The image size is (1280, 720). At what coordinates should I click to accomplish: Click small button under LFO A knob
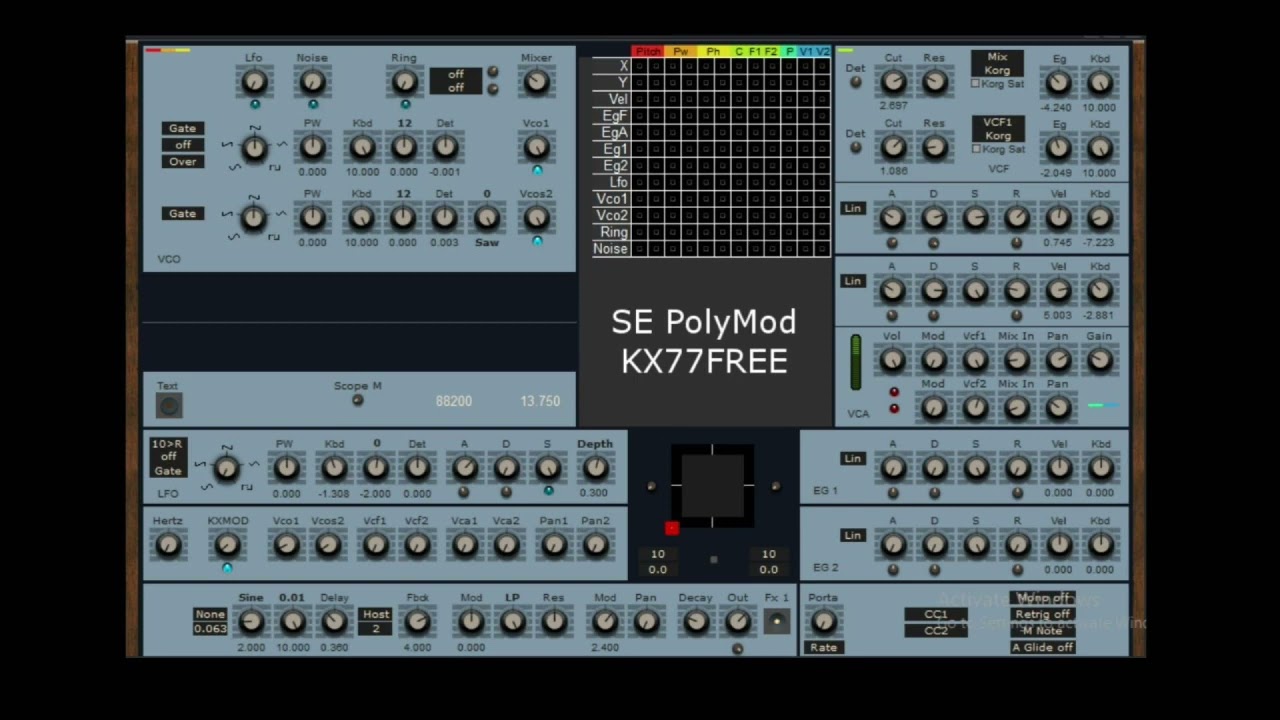tap(464, 491)
